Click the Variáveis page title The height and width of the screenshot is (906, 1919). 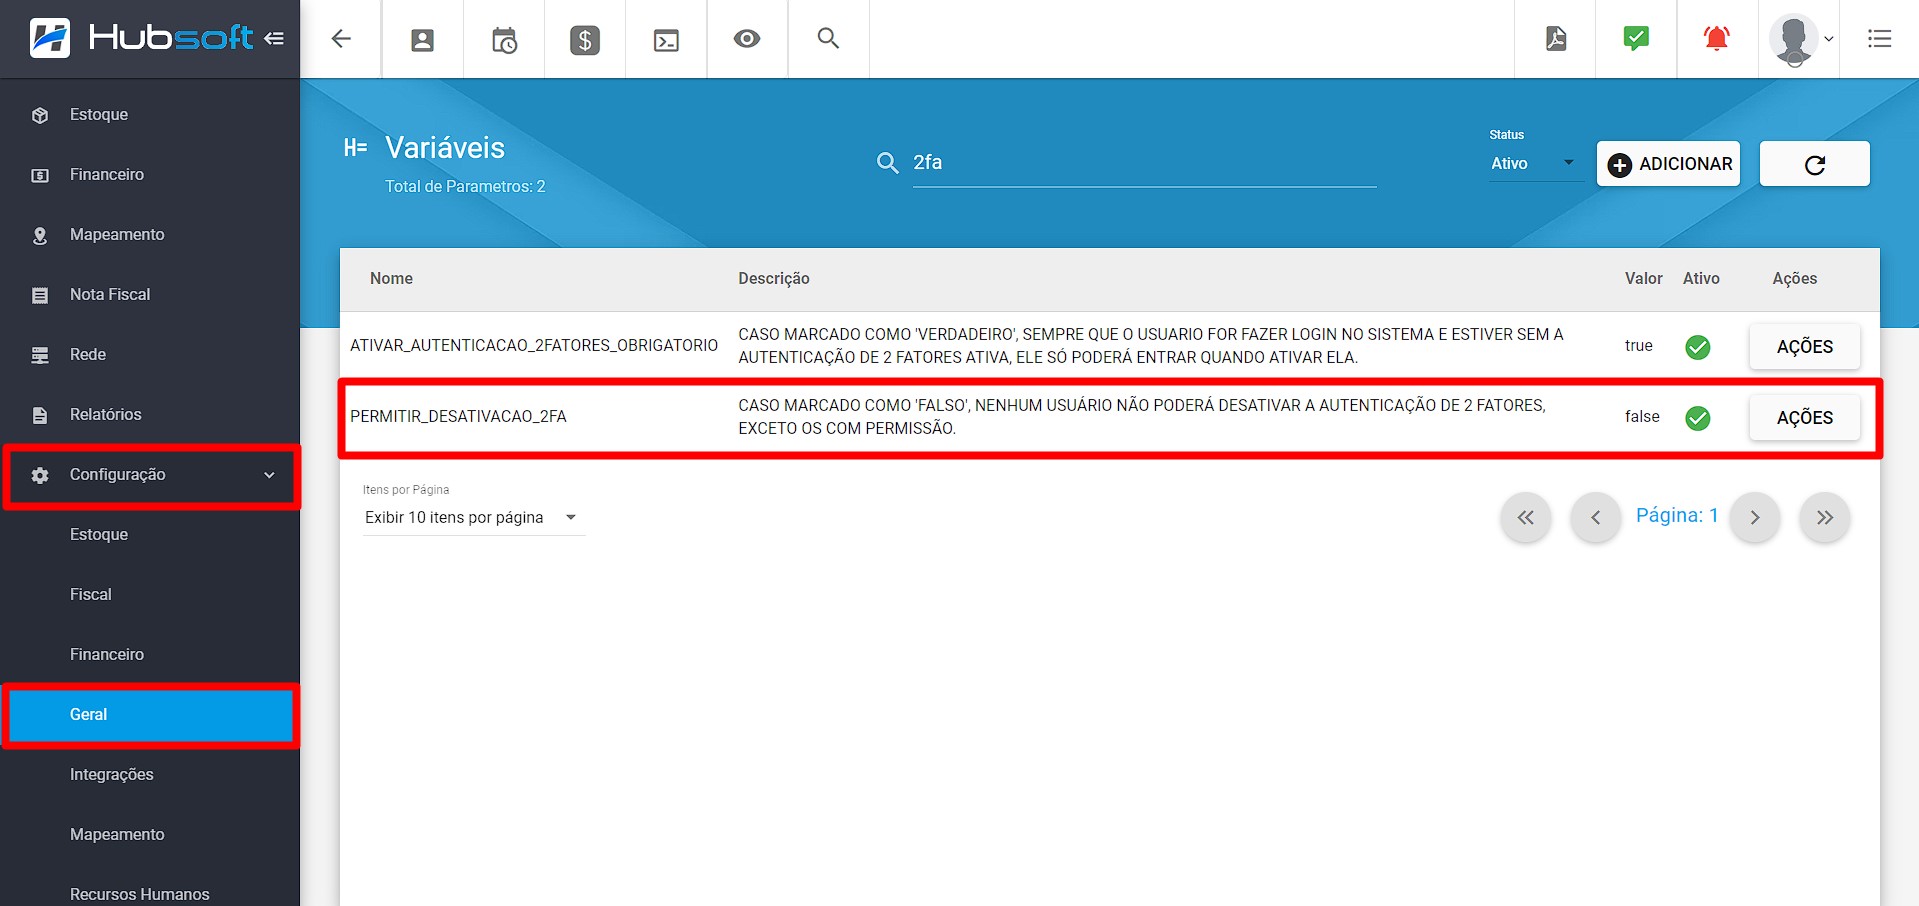[445, 148]
